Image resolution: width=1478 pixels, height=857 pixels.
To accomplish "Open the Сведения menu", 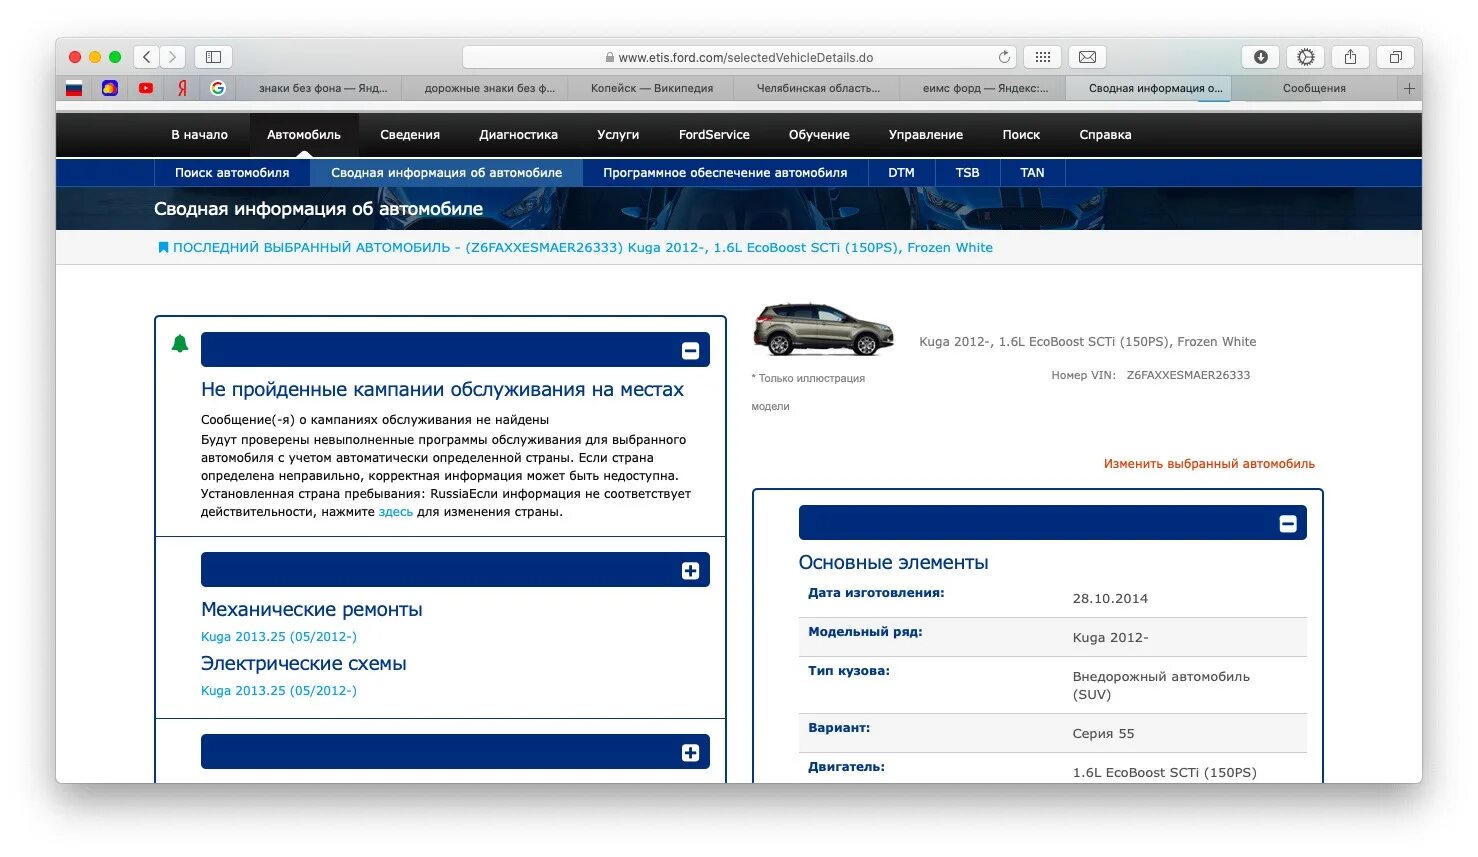I will (x=410, y=135).
